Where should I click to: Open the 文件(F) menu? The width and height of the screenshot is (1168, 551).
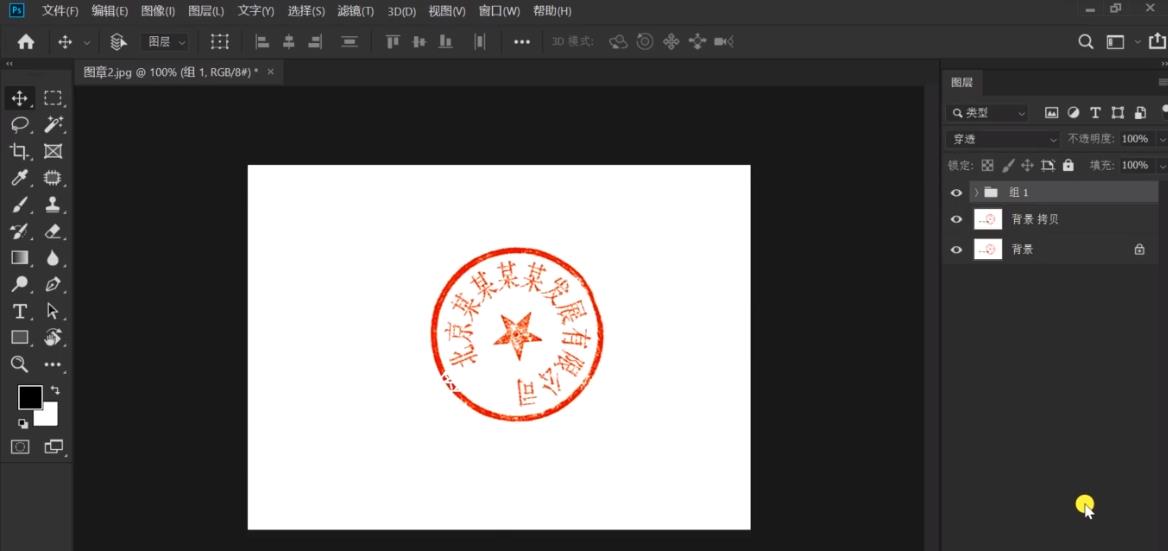60,11
